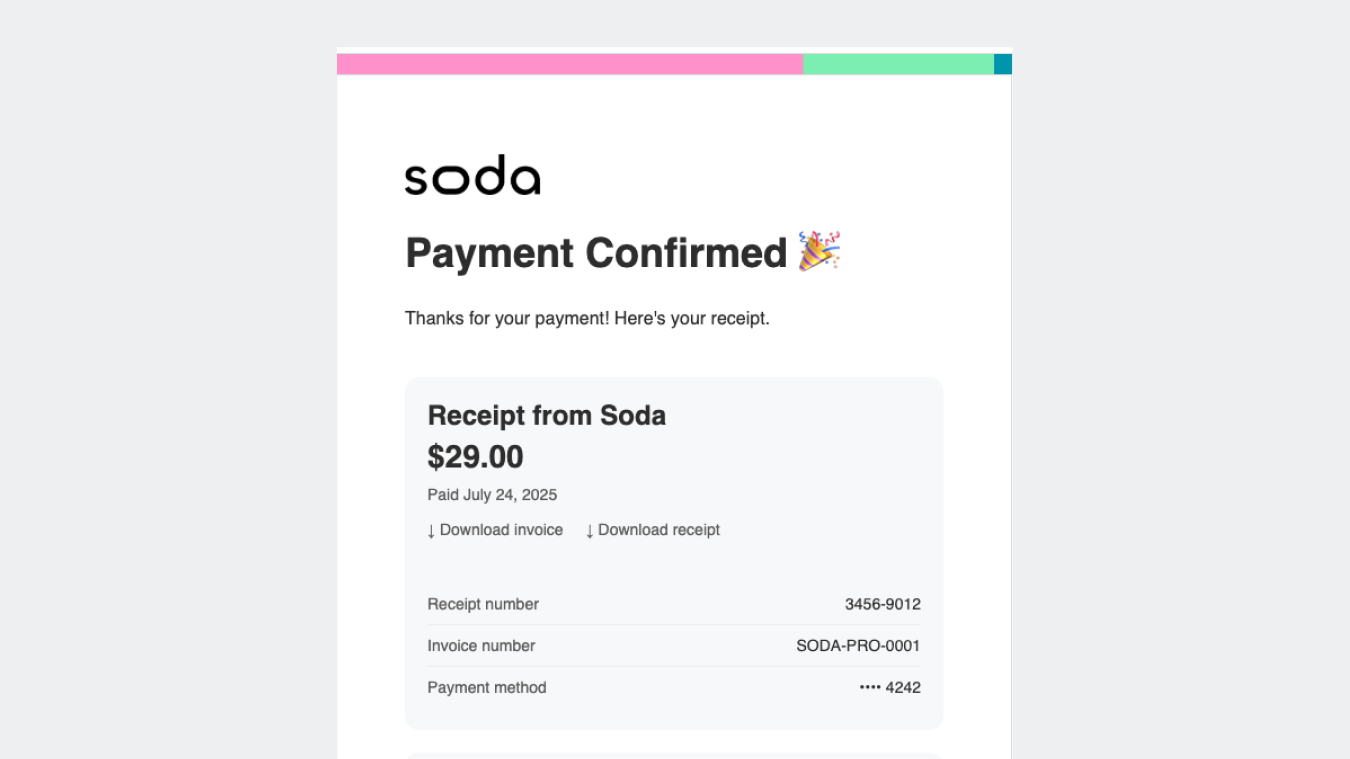Select the receipt number 3456-9012
1350x759 pixels.
[x=882, y=604]
